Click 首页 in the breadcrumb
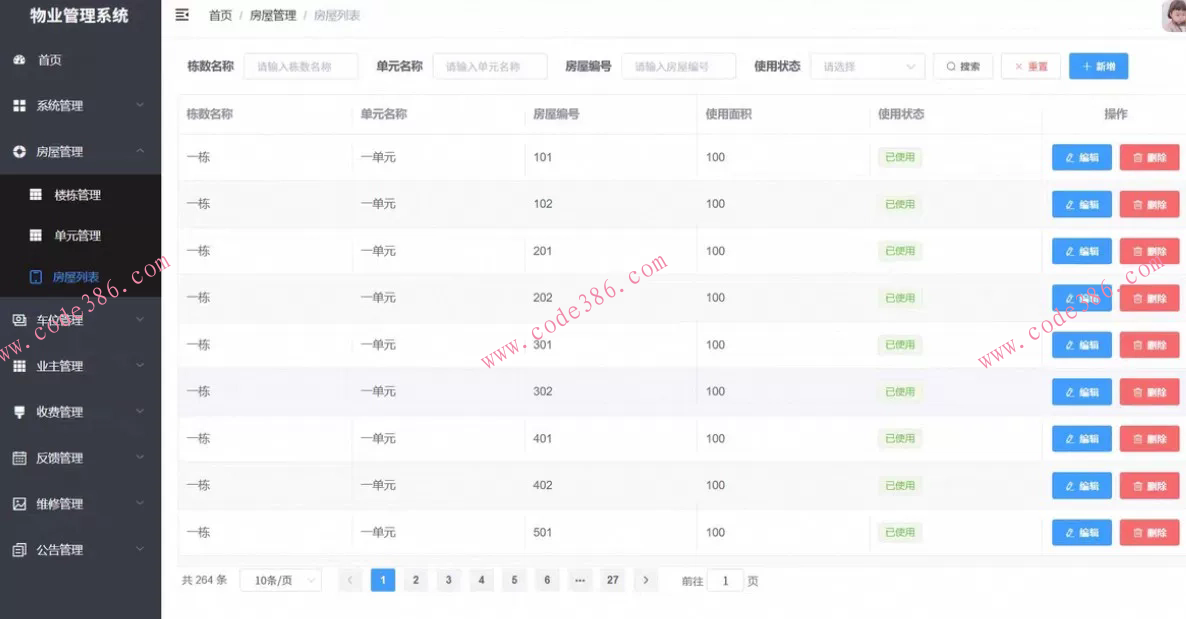This screenshot has height=619, width=1186. click(x=219, y=15)
